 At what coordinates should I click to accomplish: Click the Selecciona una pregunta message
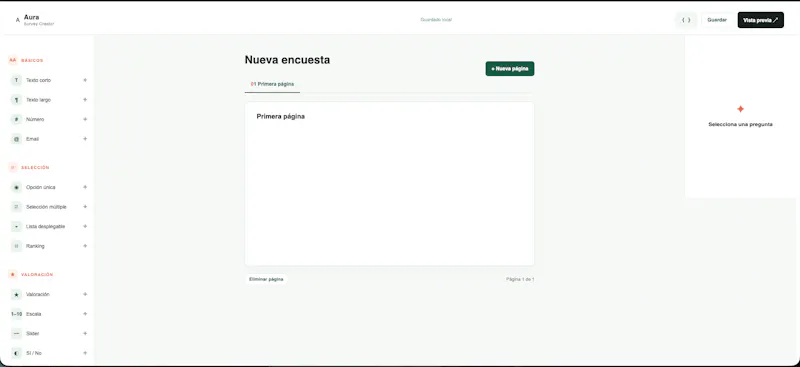(x=740, y=124)
